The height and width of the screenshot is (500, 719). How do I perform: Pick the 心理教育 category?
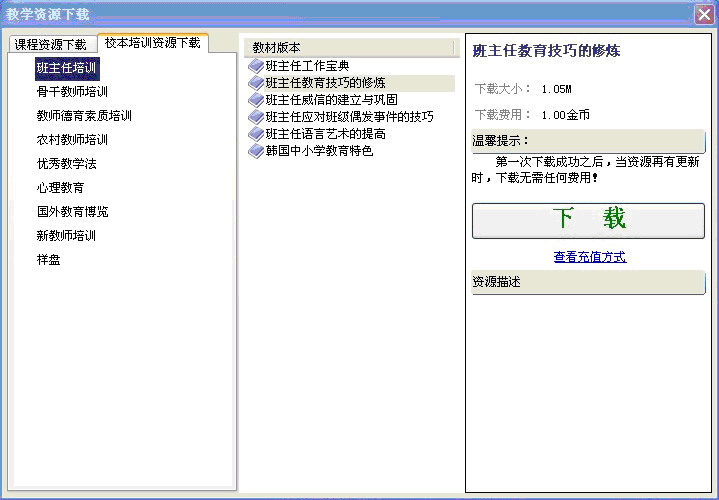pos(60,188)
